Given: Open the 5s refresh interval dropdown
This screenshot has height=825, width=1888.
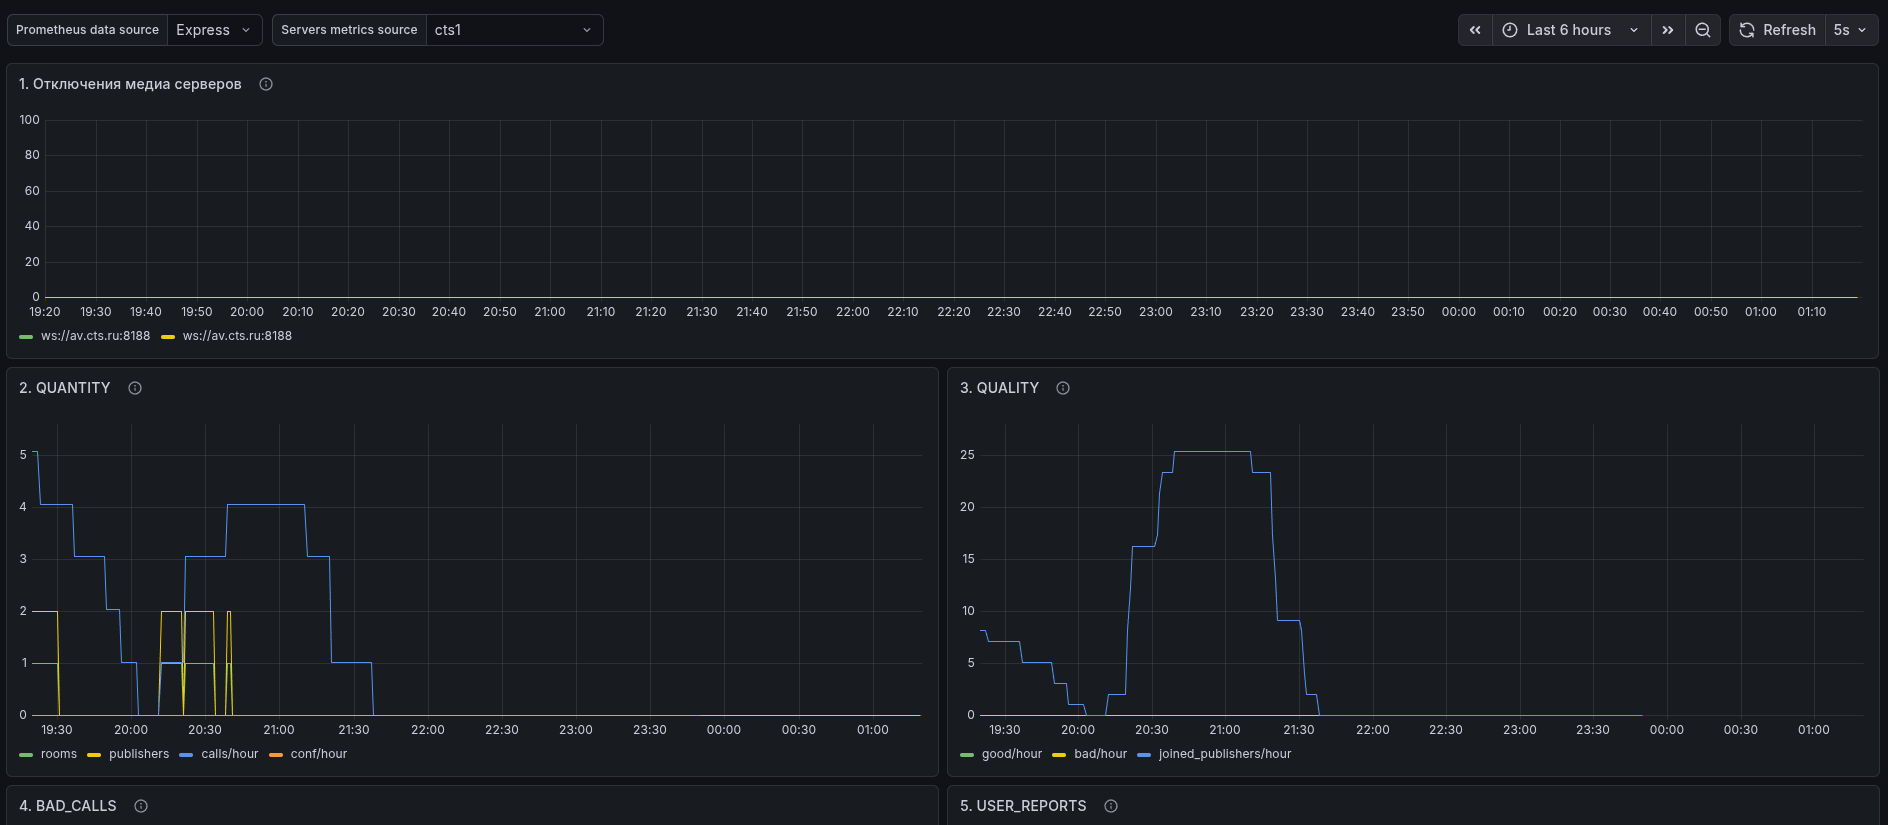Looking at the screenshot, I should pyautogui.click(x=1850, y=30).
